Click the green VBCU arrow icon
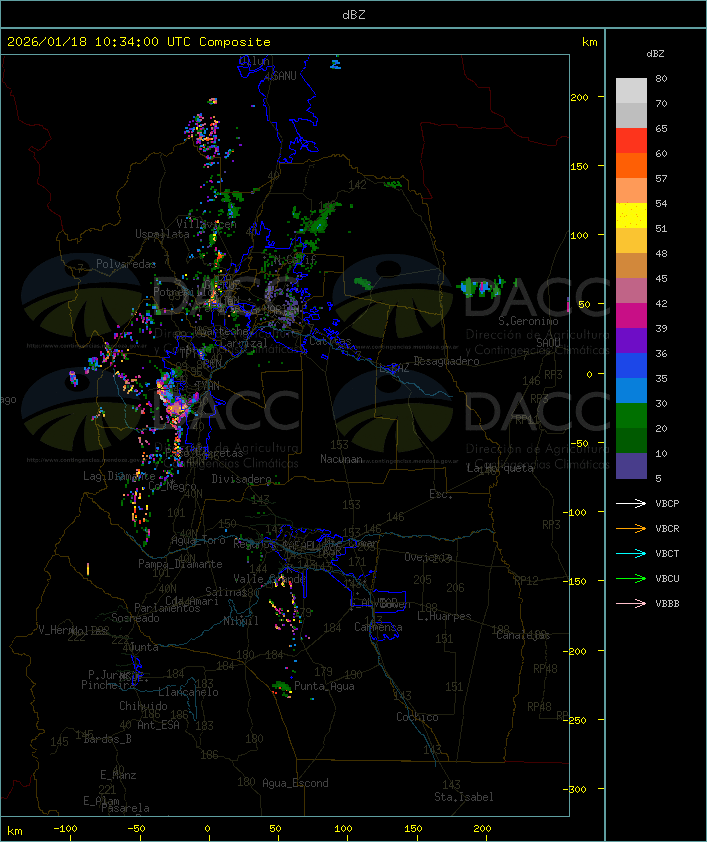Viewport: 707px width, 842px height. [x=631, y=579]
